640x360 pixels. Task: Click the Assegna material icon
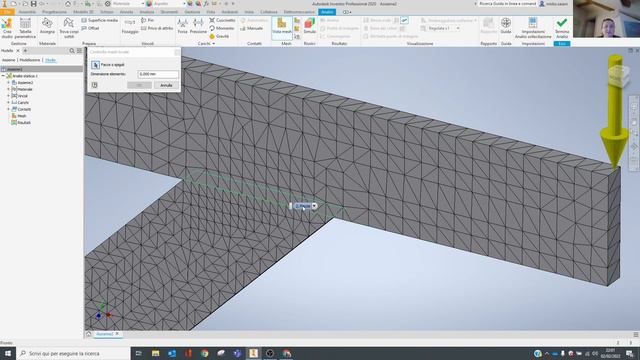[47, 26]
